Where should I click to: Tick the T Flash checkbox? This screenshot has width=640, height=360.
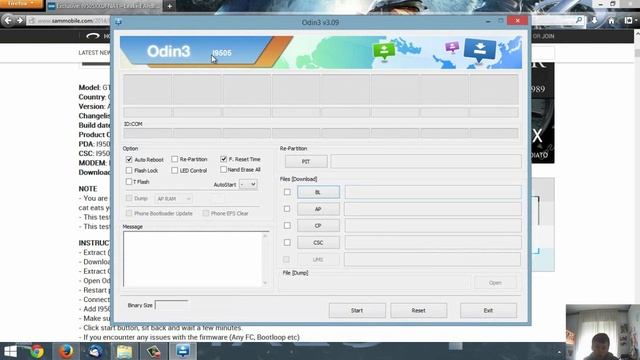click(x=129, y=182)
